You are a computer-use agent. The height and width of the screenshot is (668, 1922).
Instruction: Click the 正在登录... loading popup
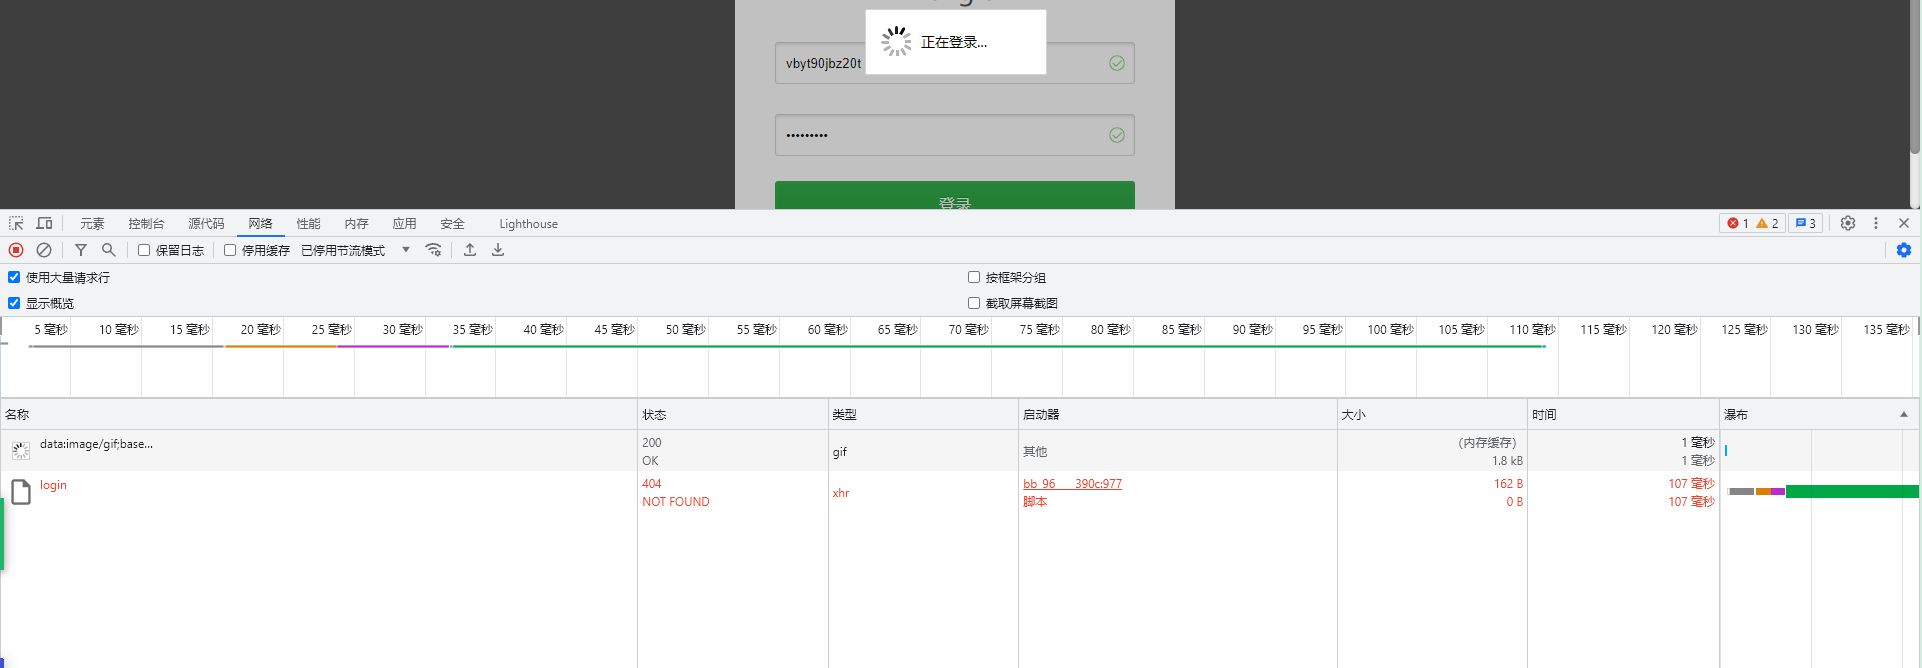(x=955, y=42)
